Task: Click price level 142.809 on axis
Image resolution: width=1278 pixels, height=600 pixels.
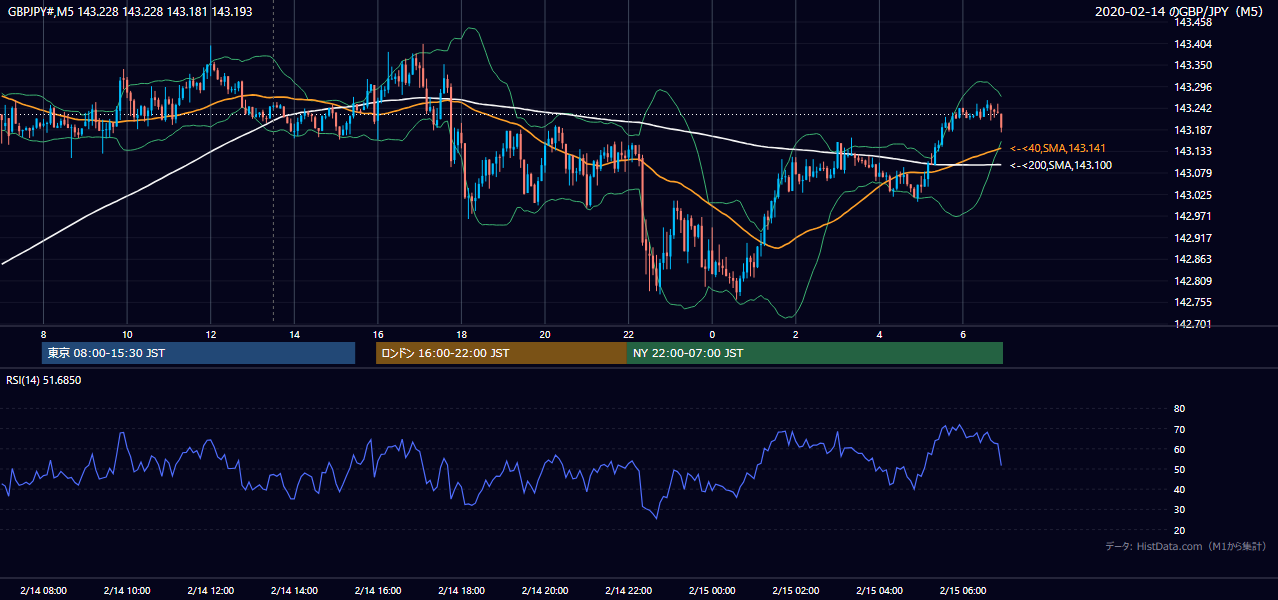Action: point(1192,281)
